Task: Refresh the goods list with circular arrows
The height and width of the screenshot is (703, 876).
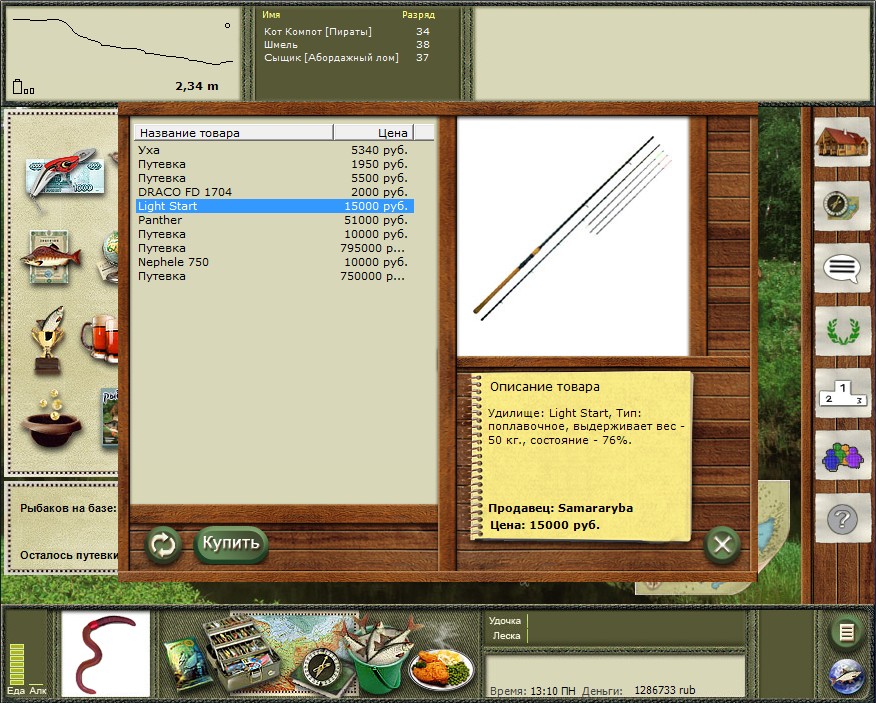Action: 162,545
